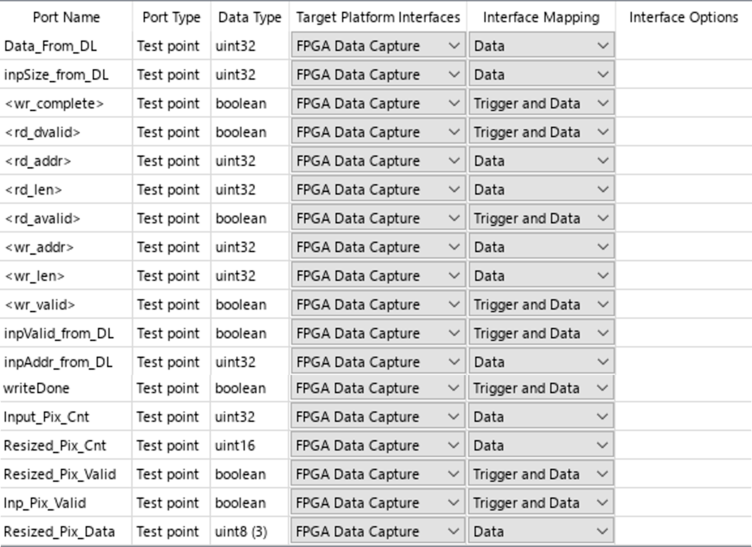
Task: Open Interface Mapping dropdown for <wr_valid>
Action: [540, 304]
